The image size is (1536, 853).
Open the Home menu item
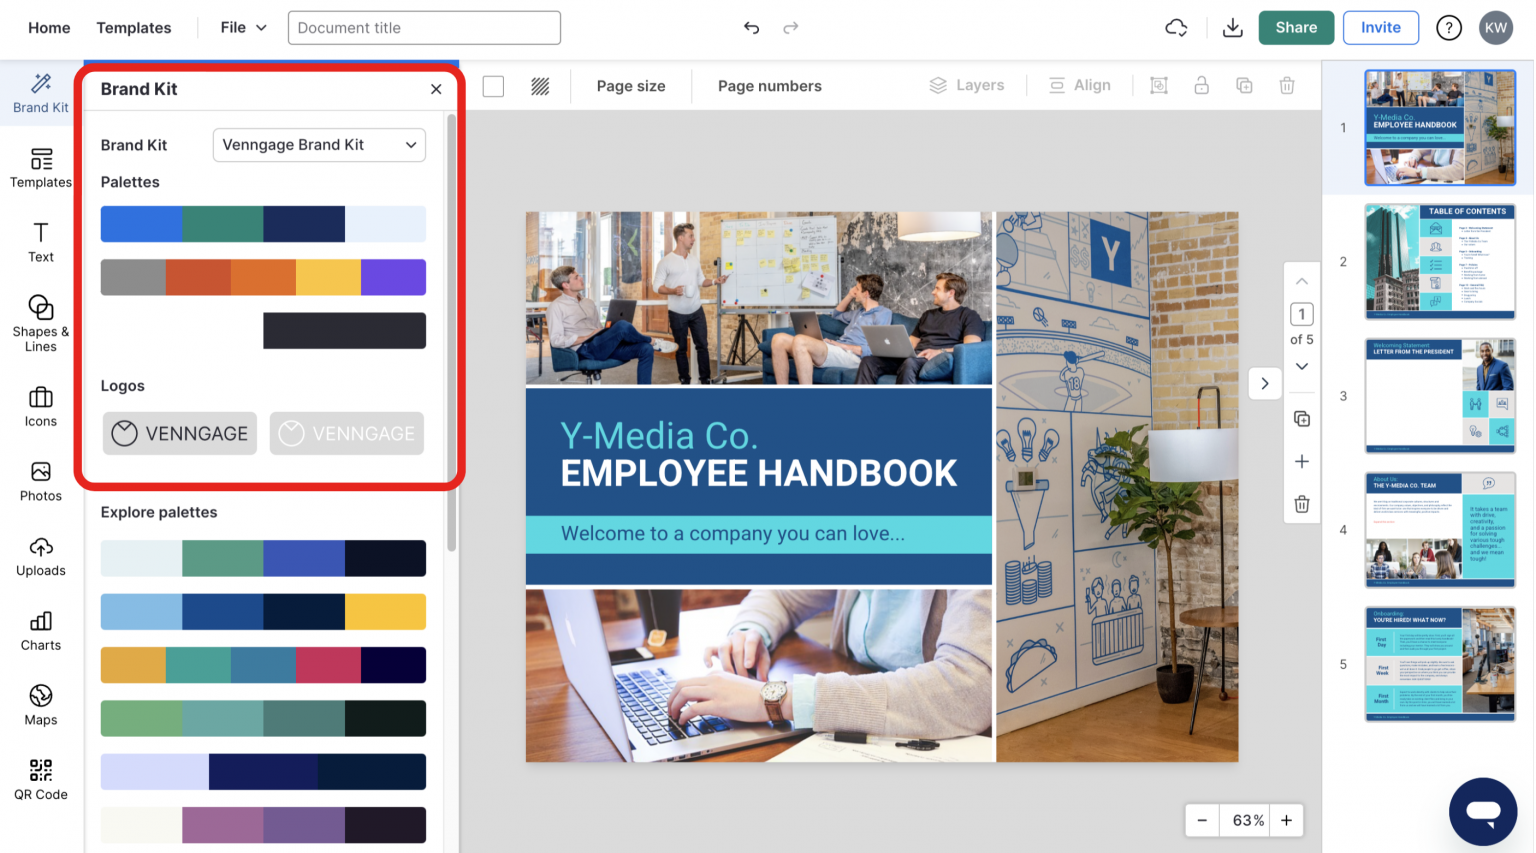48,27
